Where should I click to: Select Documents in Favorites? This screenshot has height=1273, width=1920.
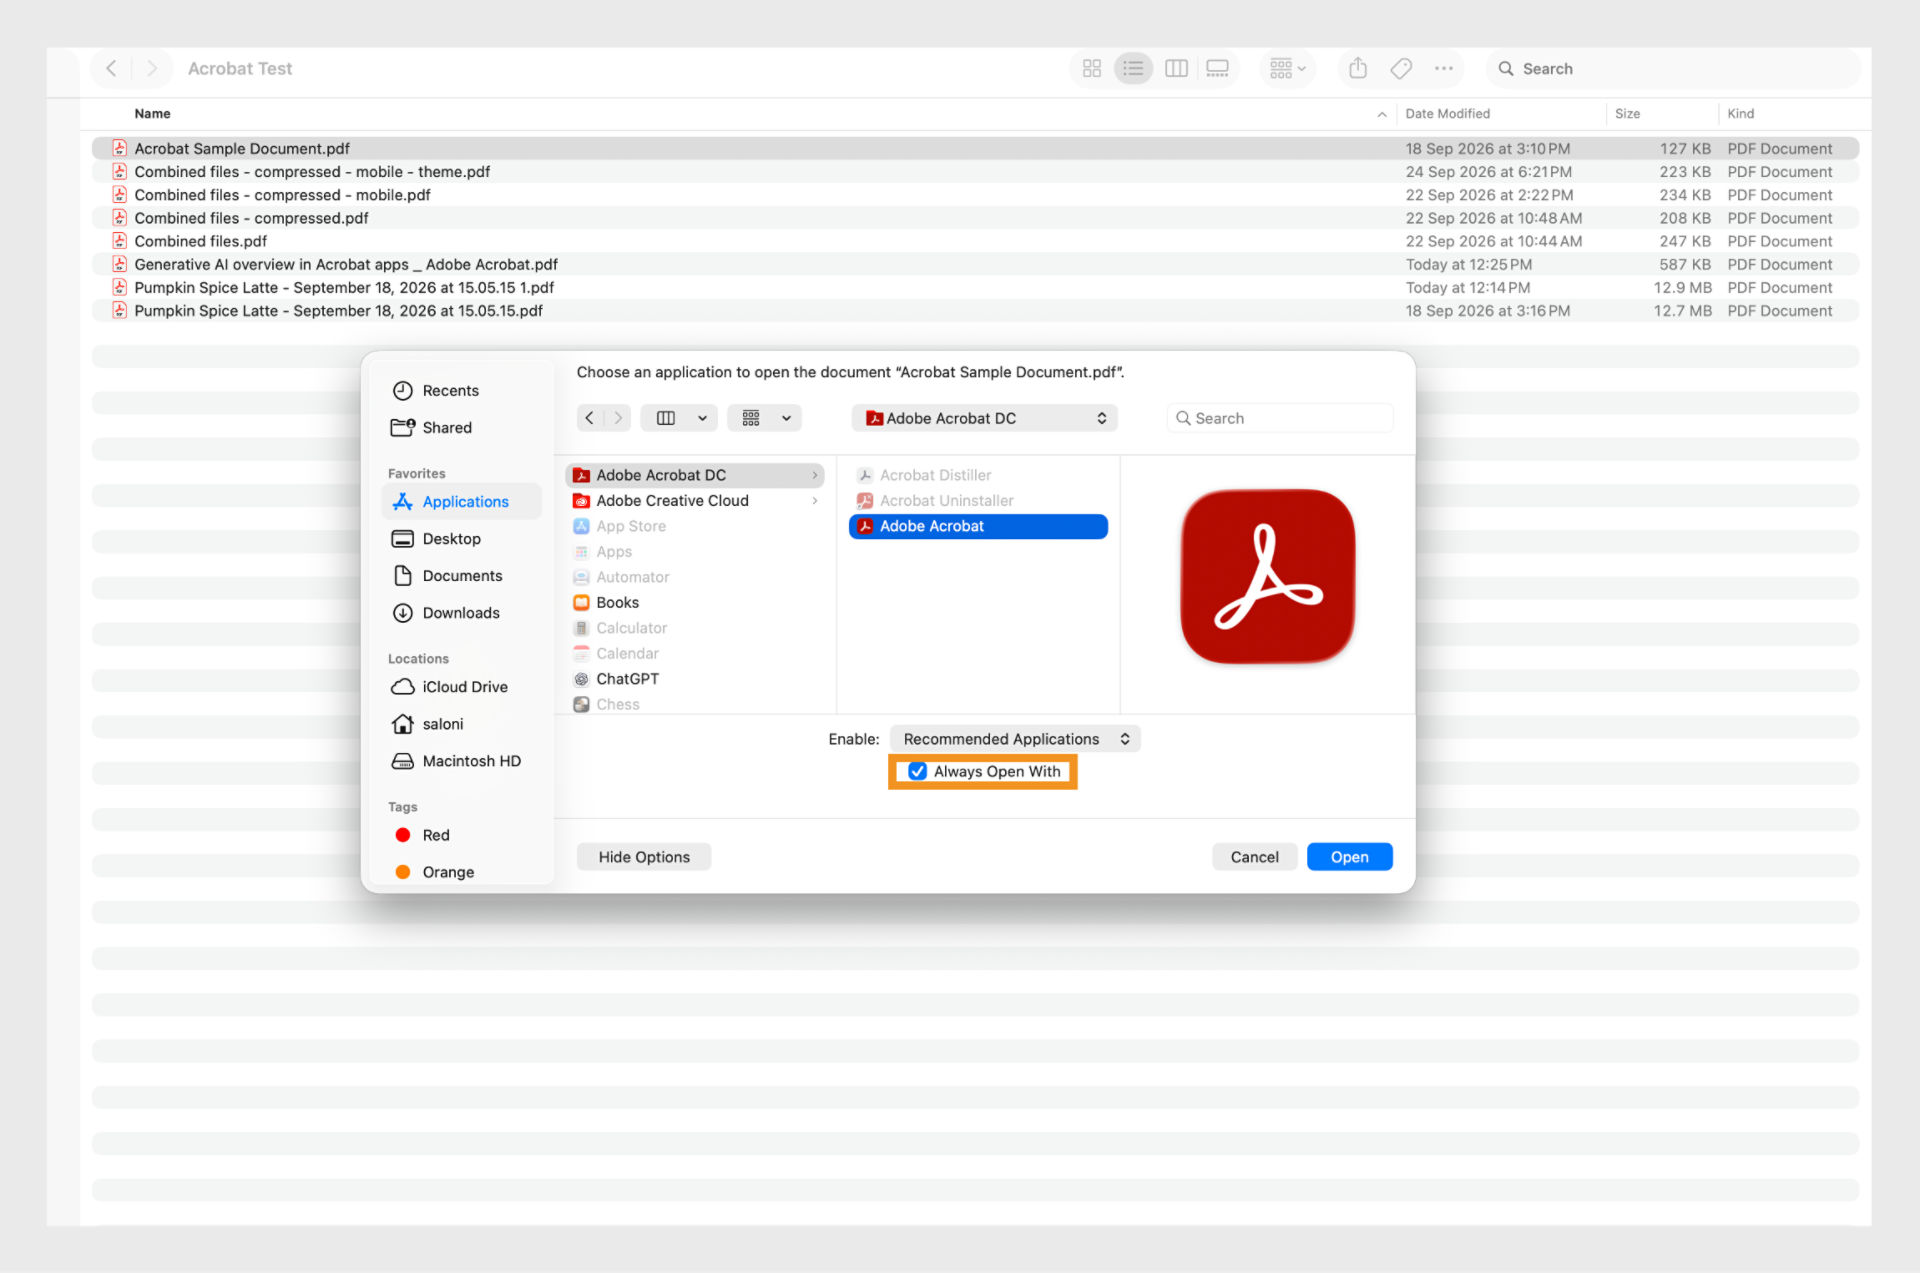462,575
